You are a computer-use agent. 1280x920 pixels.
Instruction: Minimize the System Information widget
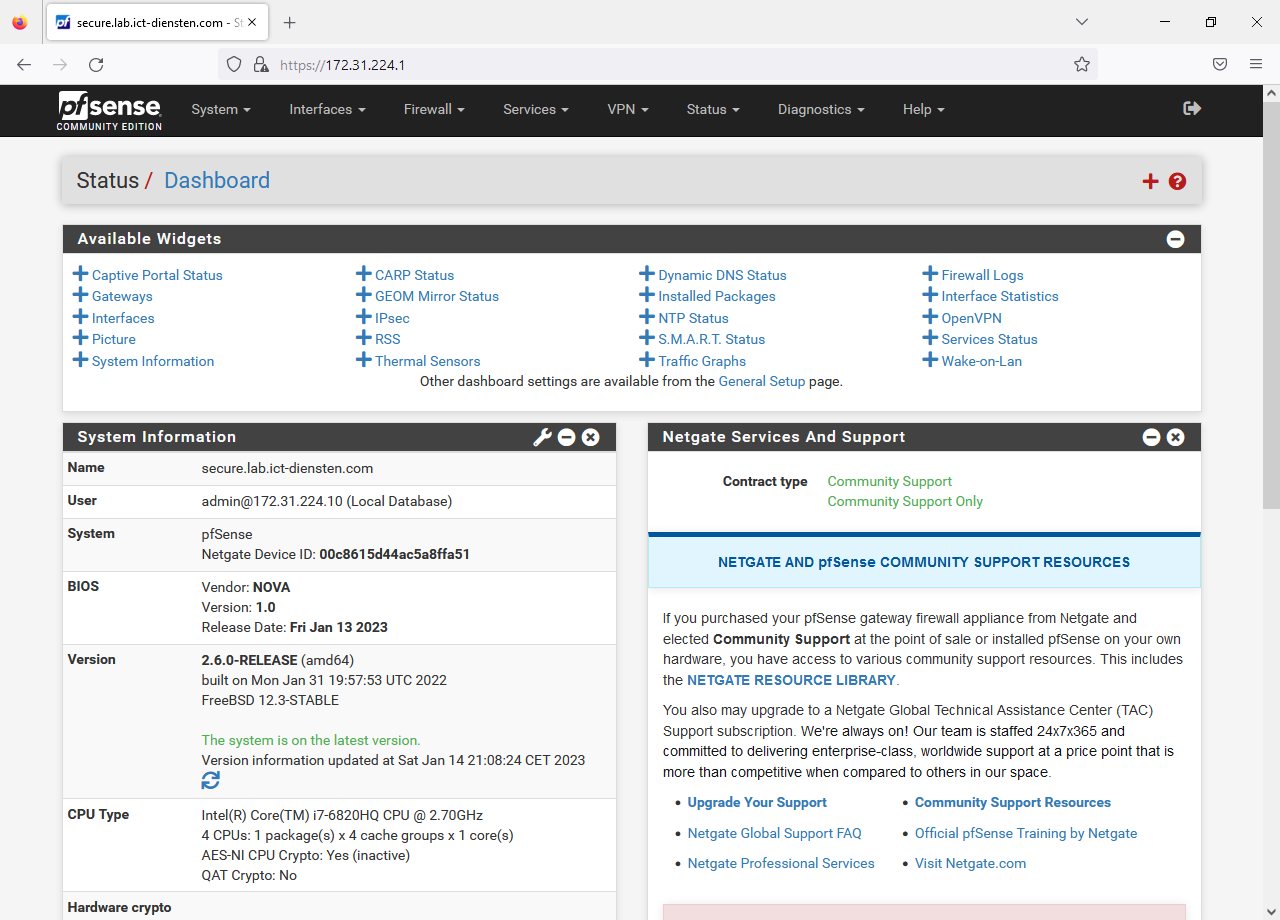(567, 437)
